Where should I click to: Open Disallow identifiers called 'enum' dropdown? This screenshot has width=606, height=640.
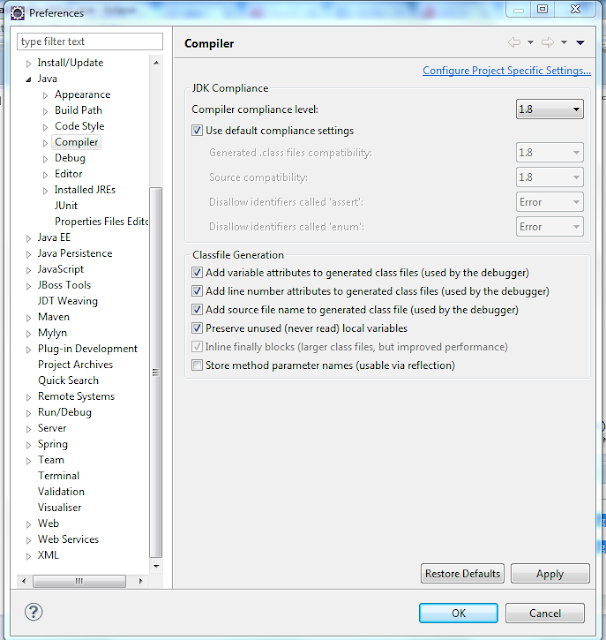point(550,227)
